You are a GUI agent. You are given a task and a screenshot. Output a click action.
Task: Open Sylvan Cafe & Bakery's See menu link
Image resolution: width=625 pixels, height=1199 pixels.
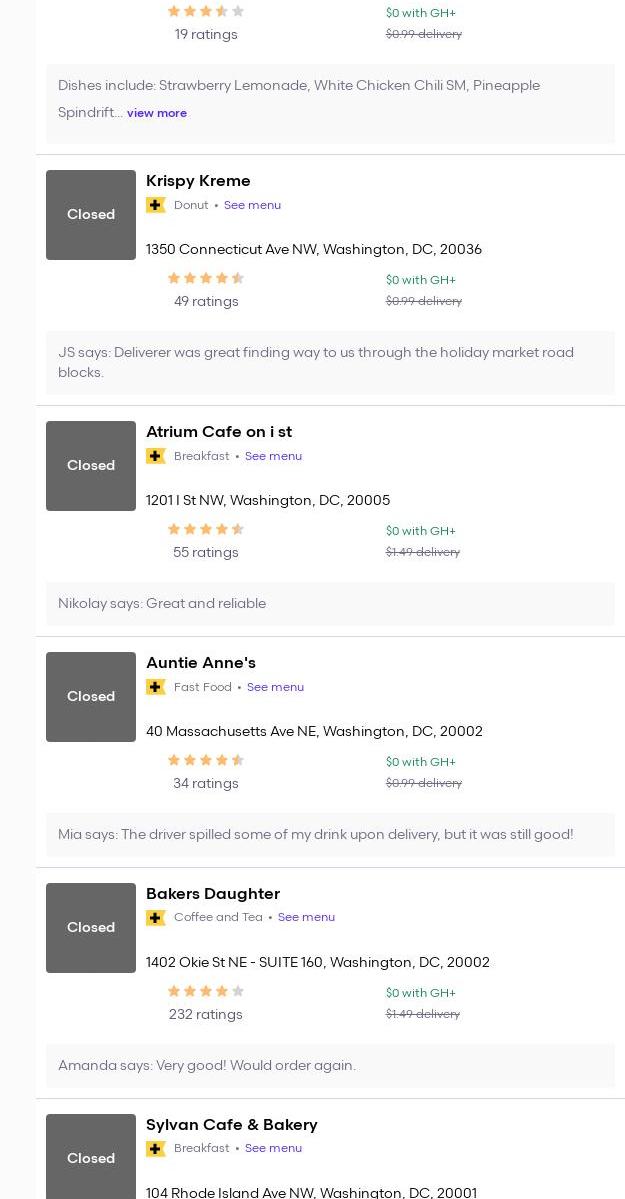tap(273, 1148)
